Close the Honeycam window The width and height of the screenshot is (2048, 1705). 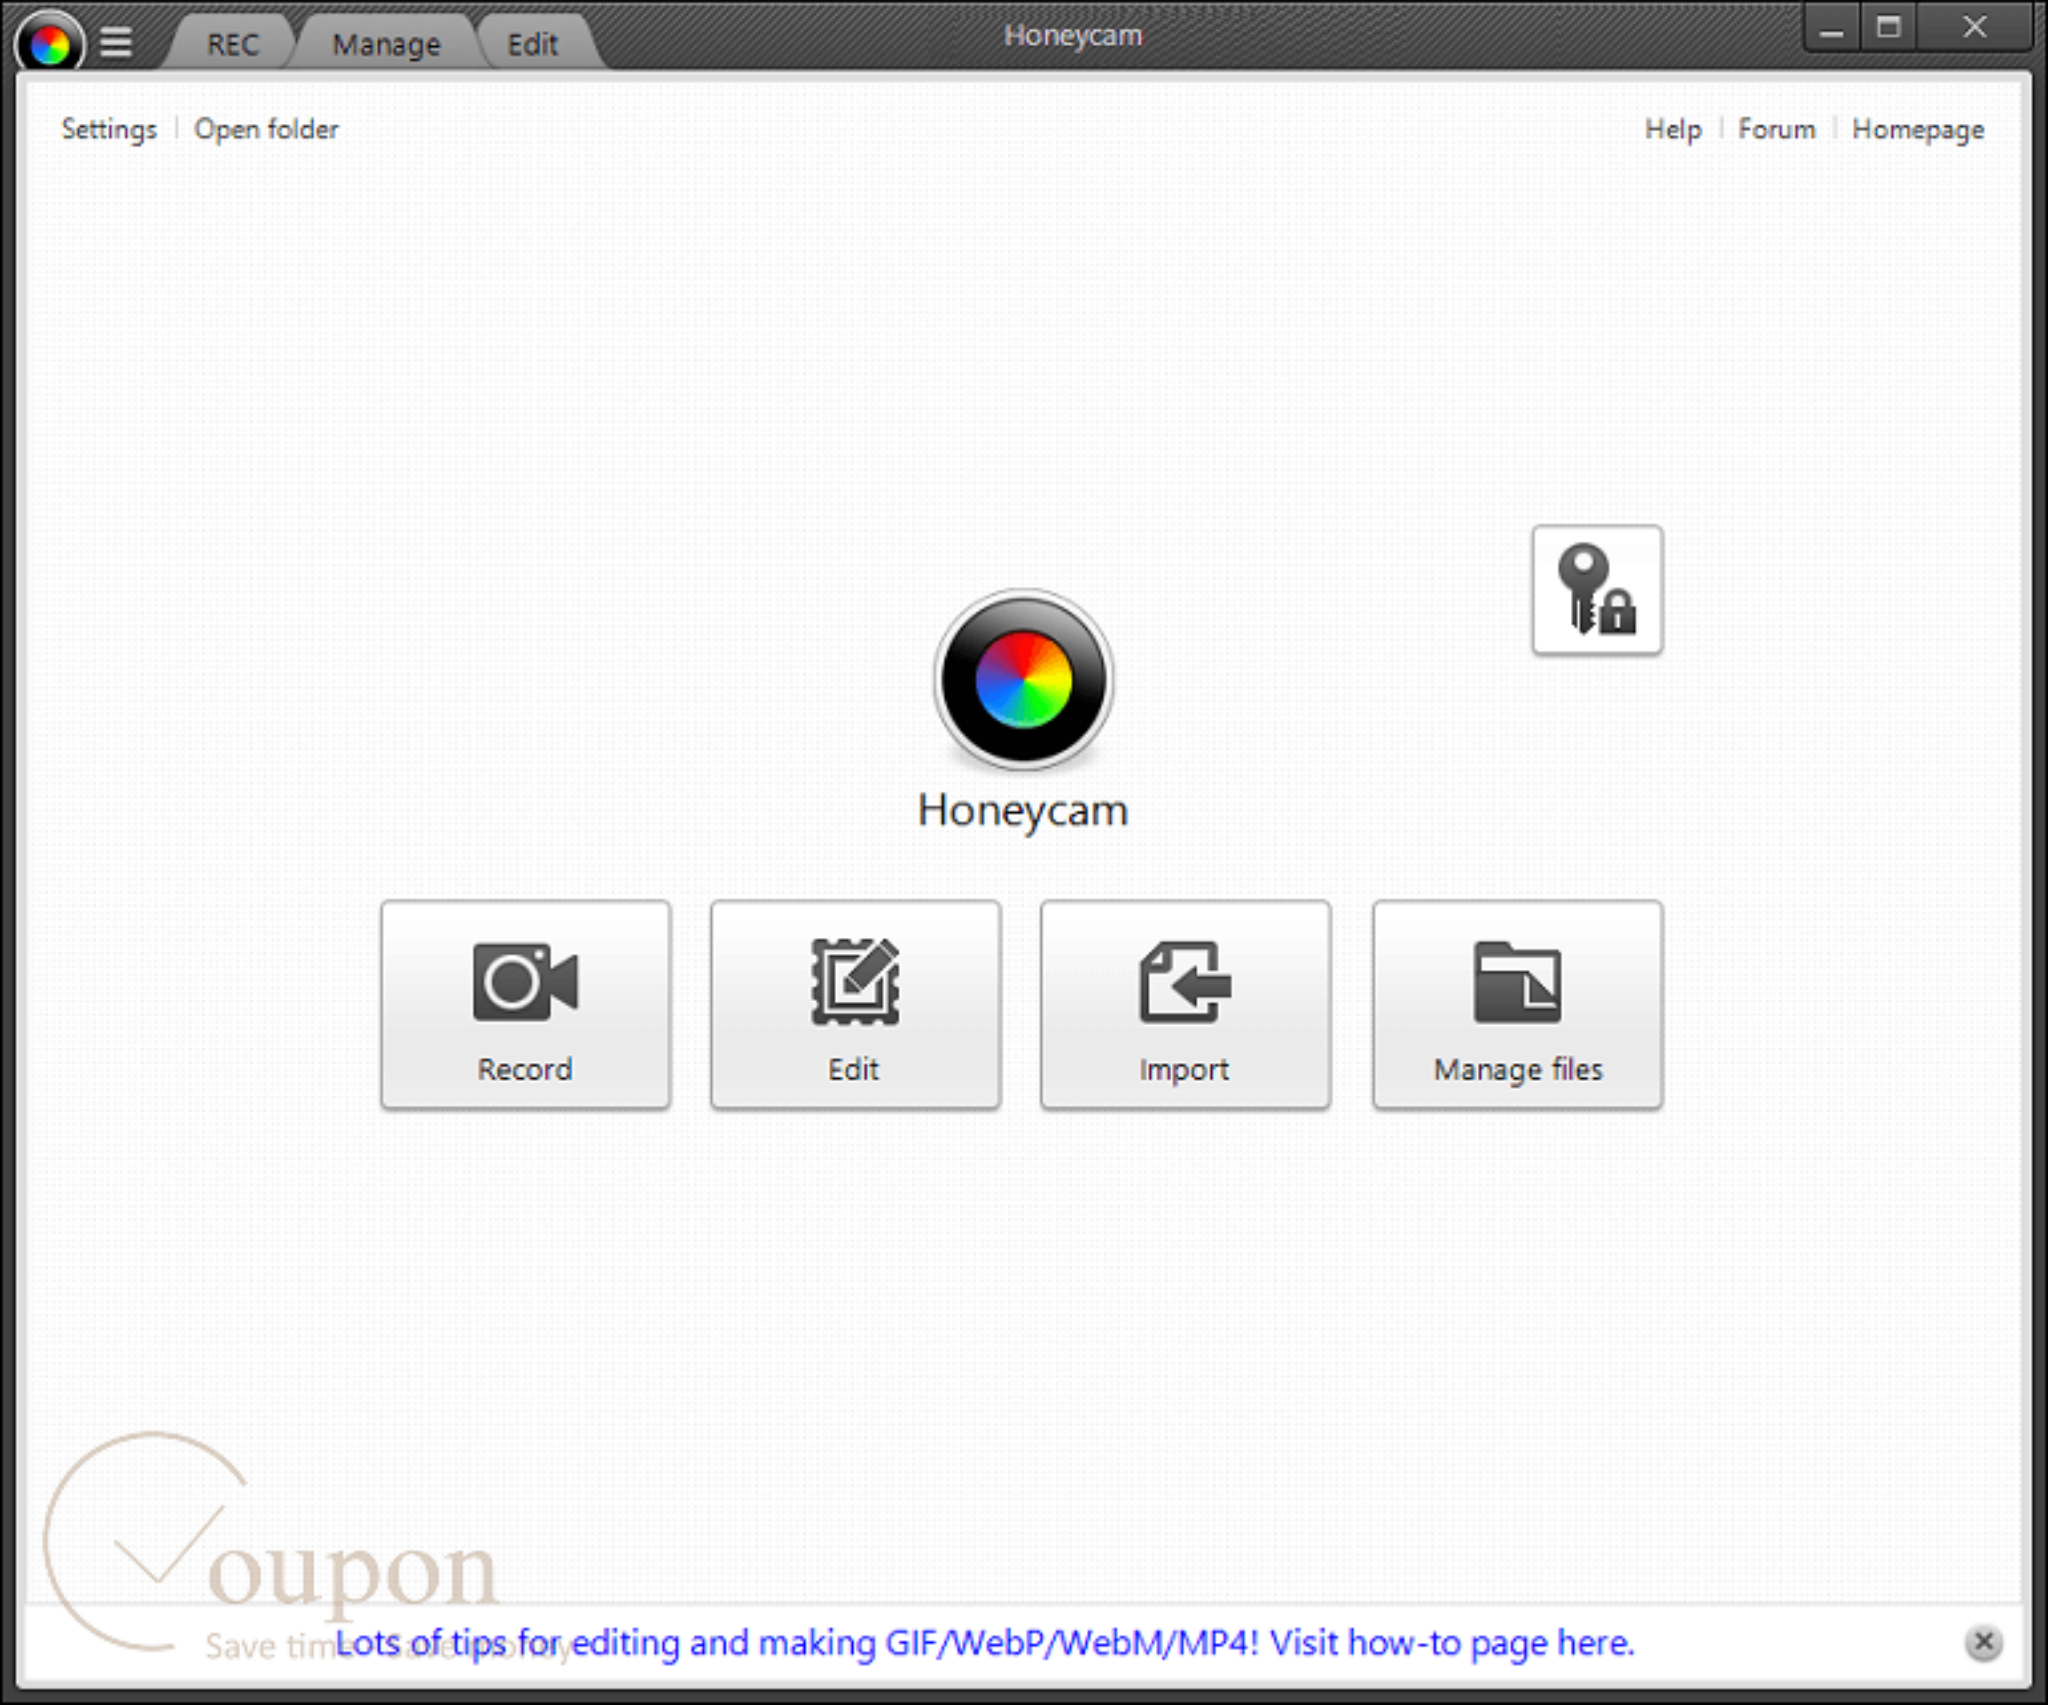pyautogui.click(x=1974, y=28)
